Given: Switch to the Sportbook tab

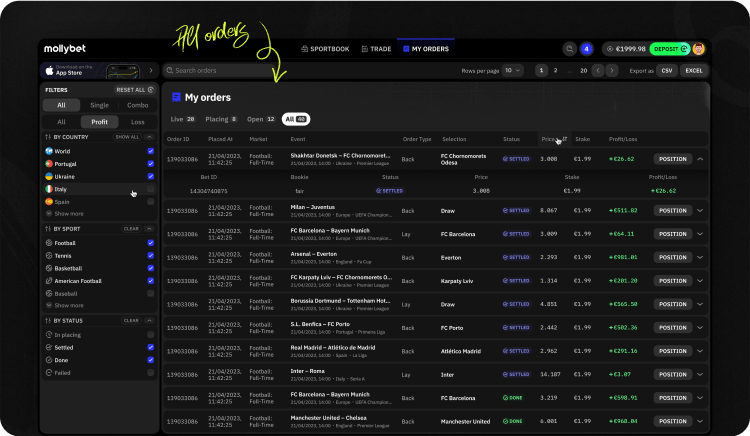Looking at the screenshot, I should tap(323, 48).
